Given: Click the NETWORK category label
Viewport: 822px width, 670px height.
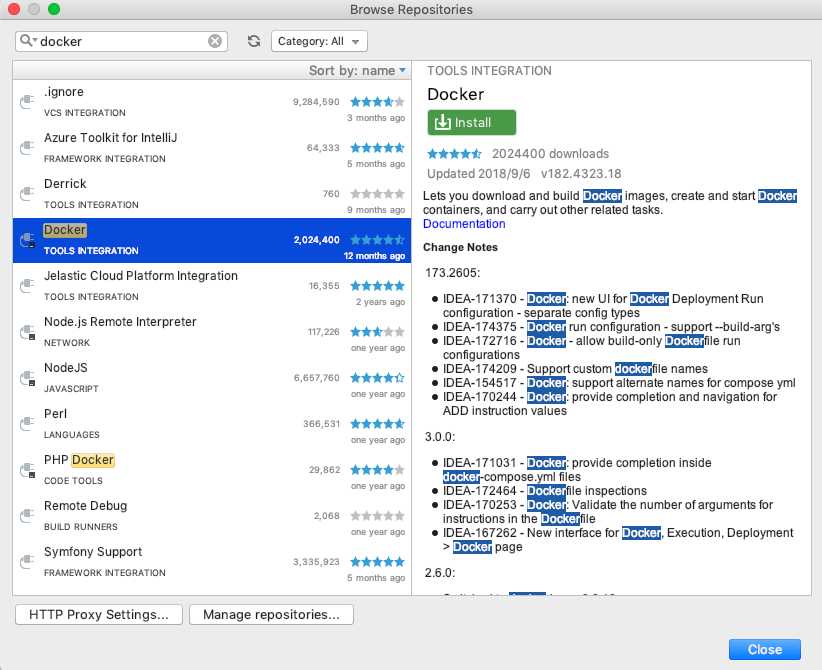Looking at the screenshot, I should (x=67, y=343).
